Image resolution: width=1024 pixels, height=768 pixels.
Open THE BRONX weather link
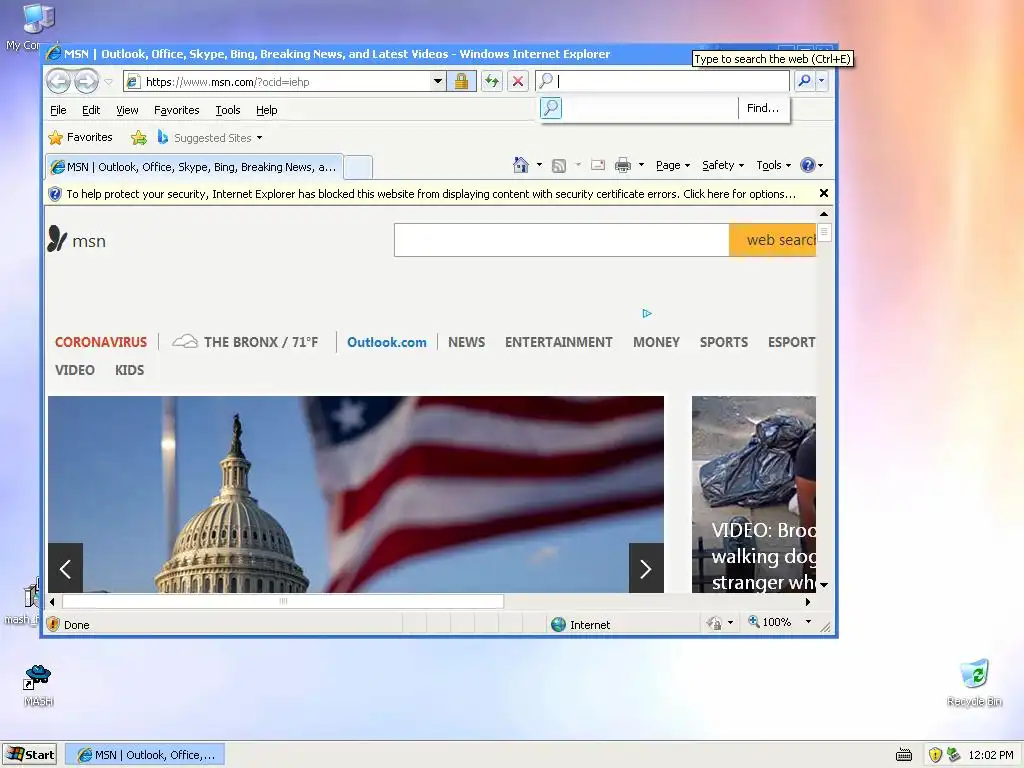245,342
